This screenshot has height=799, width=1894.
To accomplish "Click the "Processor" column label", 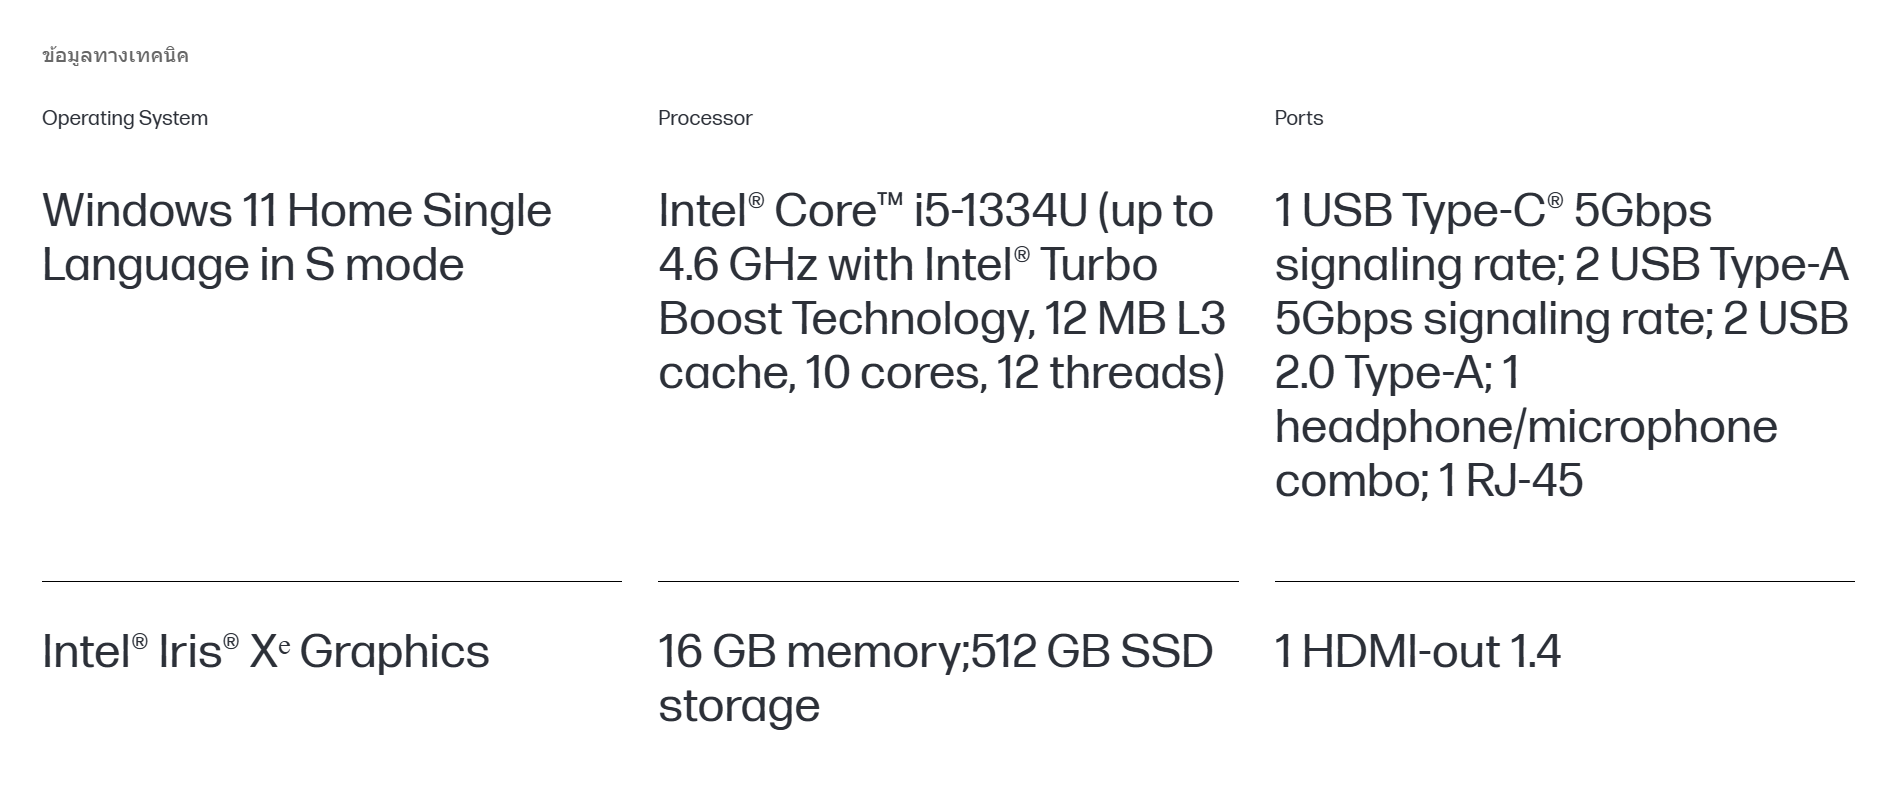I will (x=705, y=118).
